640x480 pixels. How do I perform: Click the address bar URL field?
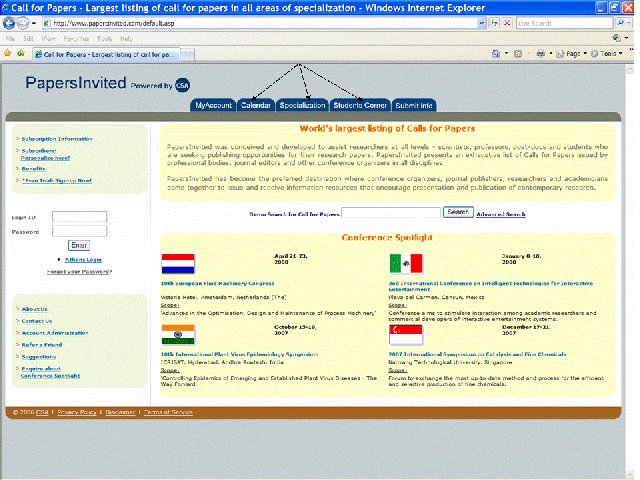[260, 23]
